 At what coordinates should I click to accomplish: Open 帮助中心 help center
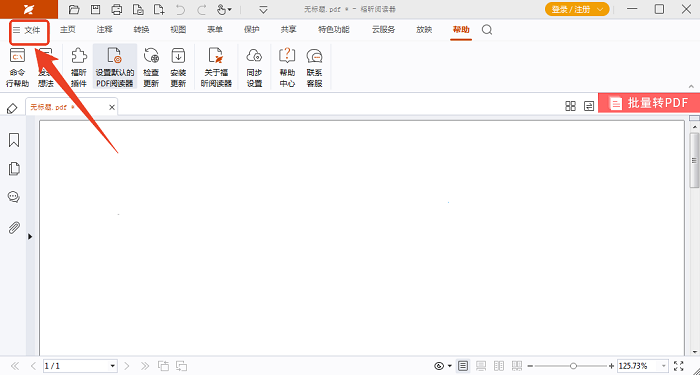287,67
